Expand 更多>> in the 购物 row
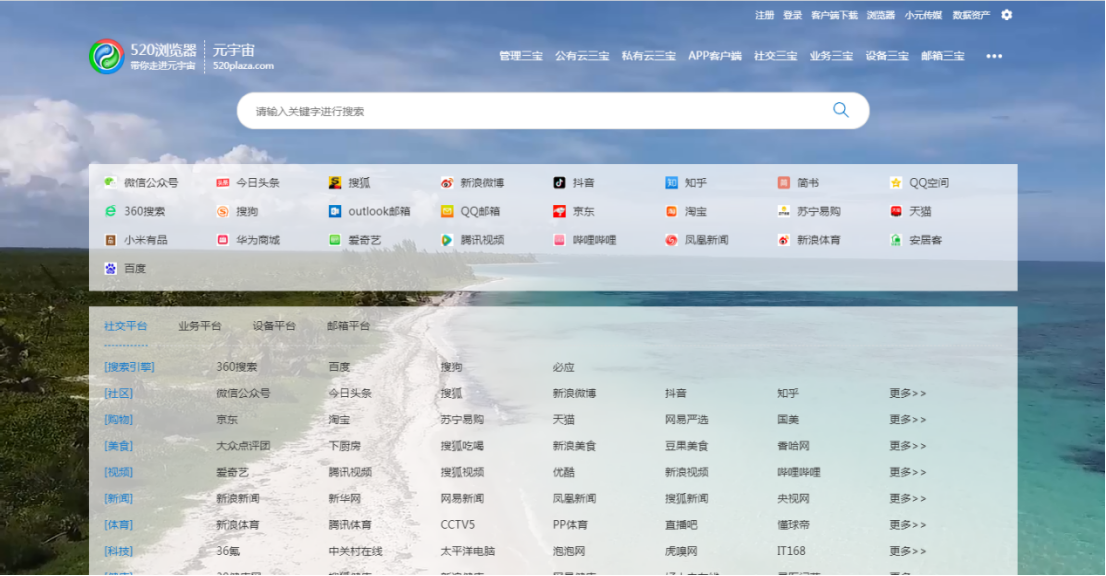The height and width of the screenshot is (576, 1106). (x=908, y=419)
